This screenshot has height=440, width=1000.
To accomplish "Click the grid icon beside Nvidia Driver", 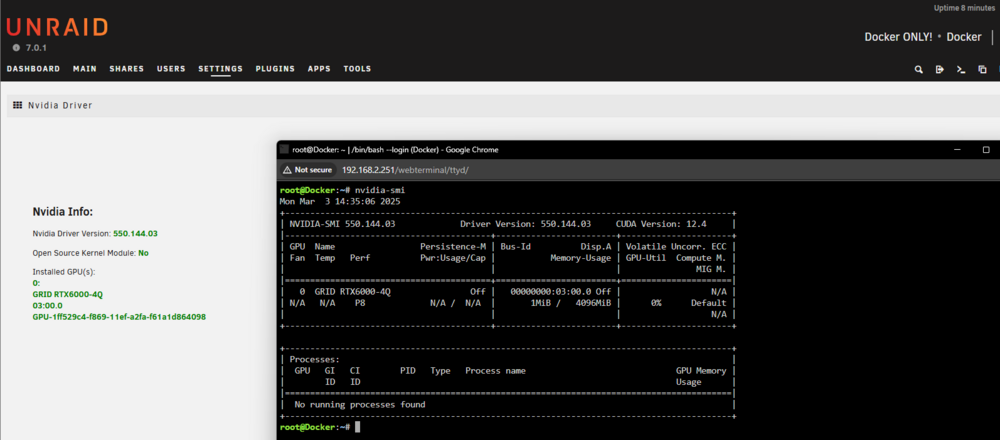I will point(17,105).
